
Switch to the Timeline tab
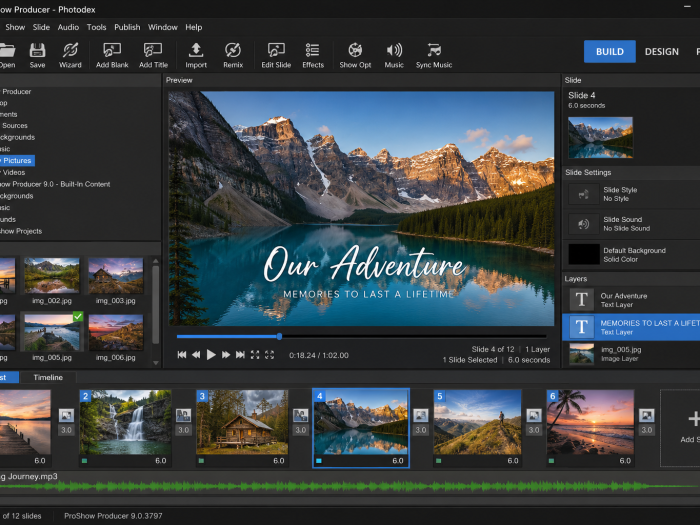point(48,378)
